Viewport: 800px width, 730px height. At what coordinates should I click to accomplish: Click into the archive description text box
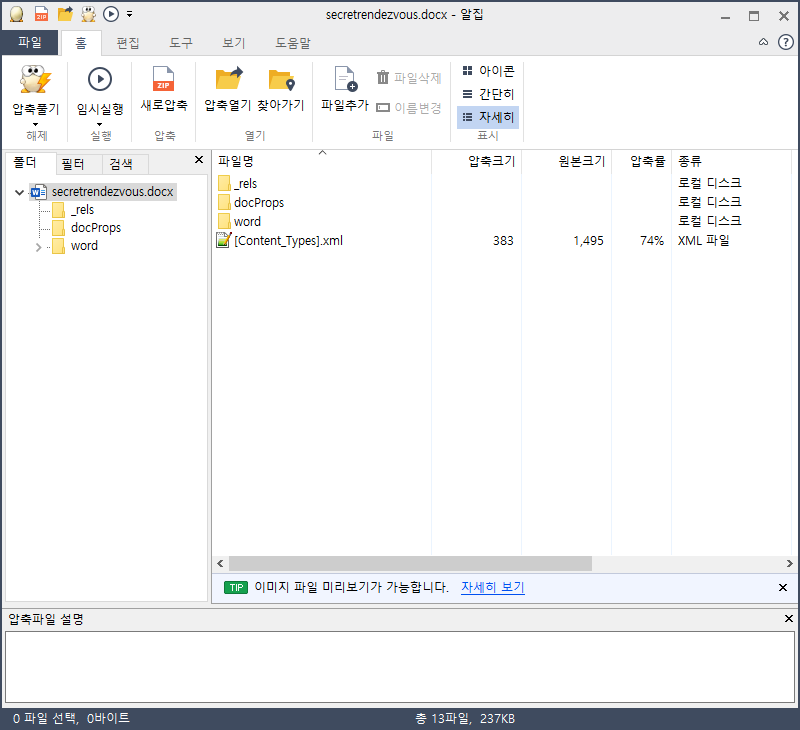(399, 667)
